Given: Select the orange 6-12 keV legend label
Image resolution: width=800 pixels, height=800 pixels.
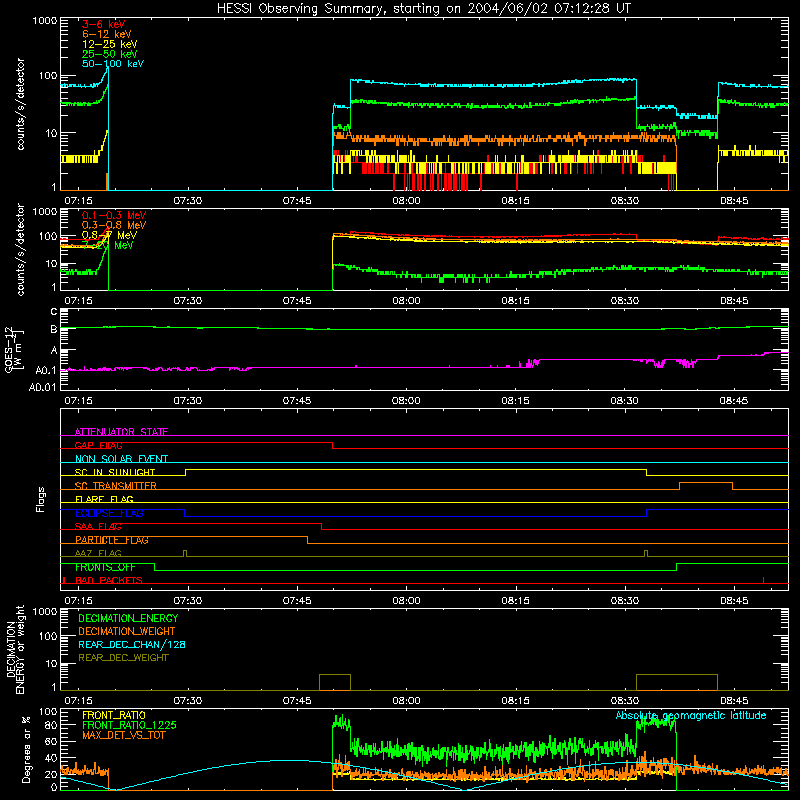Looking at the screenshot, I should pos(107,34).
